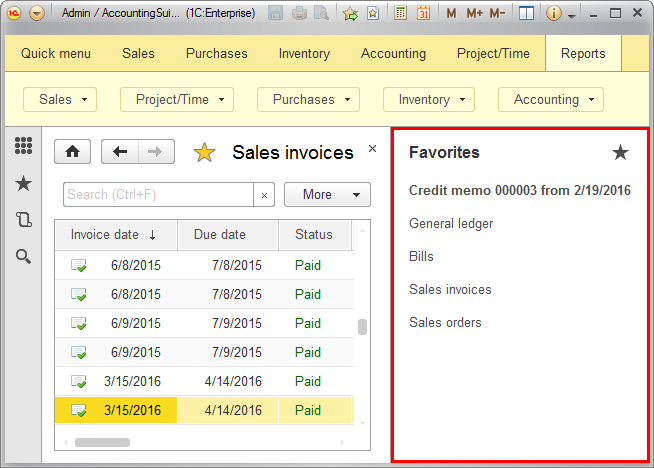Open the Accounting section in top menu
654x468 pixels.
coord(393,53)
